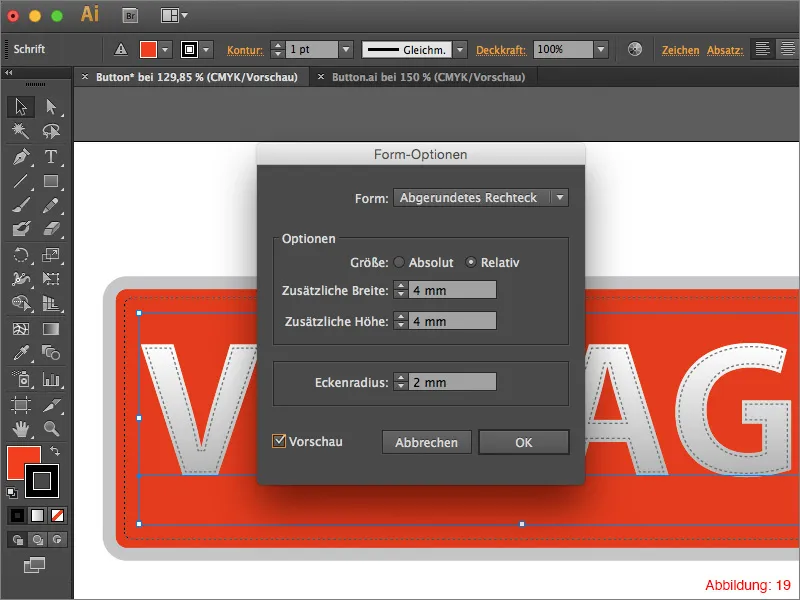800x600 pixels.
Task: Adjust the Eckenradius stepper arrows
Action: tap(401, 382)
